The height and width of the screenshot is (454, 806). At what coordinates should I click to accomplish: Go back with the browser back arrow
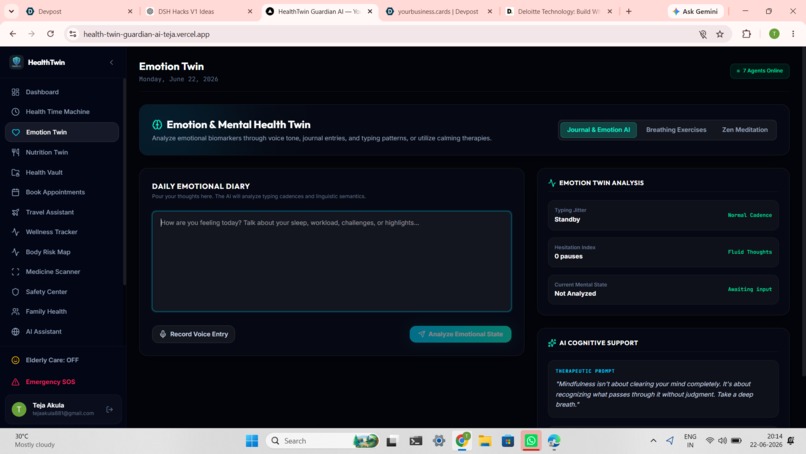click(13, 34)
